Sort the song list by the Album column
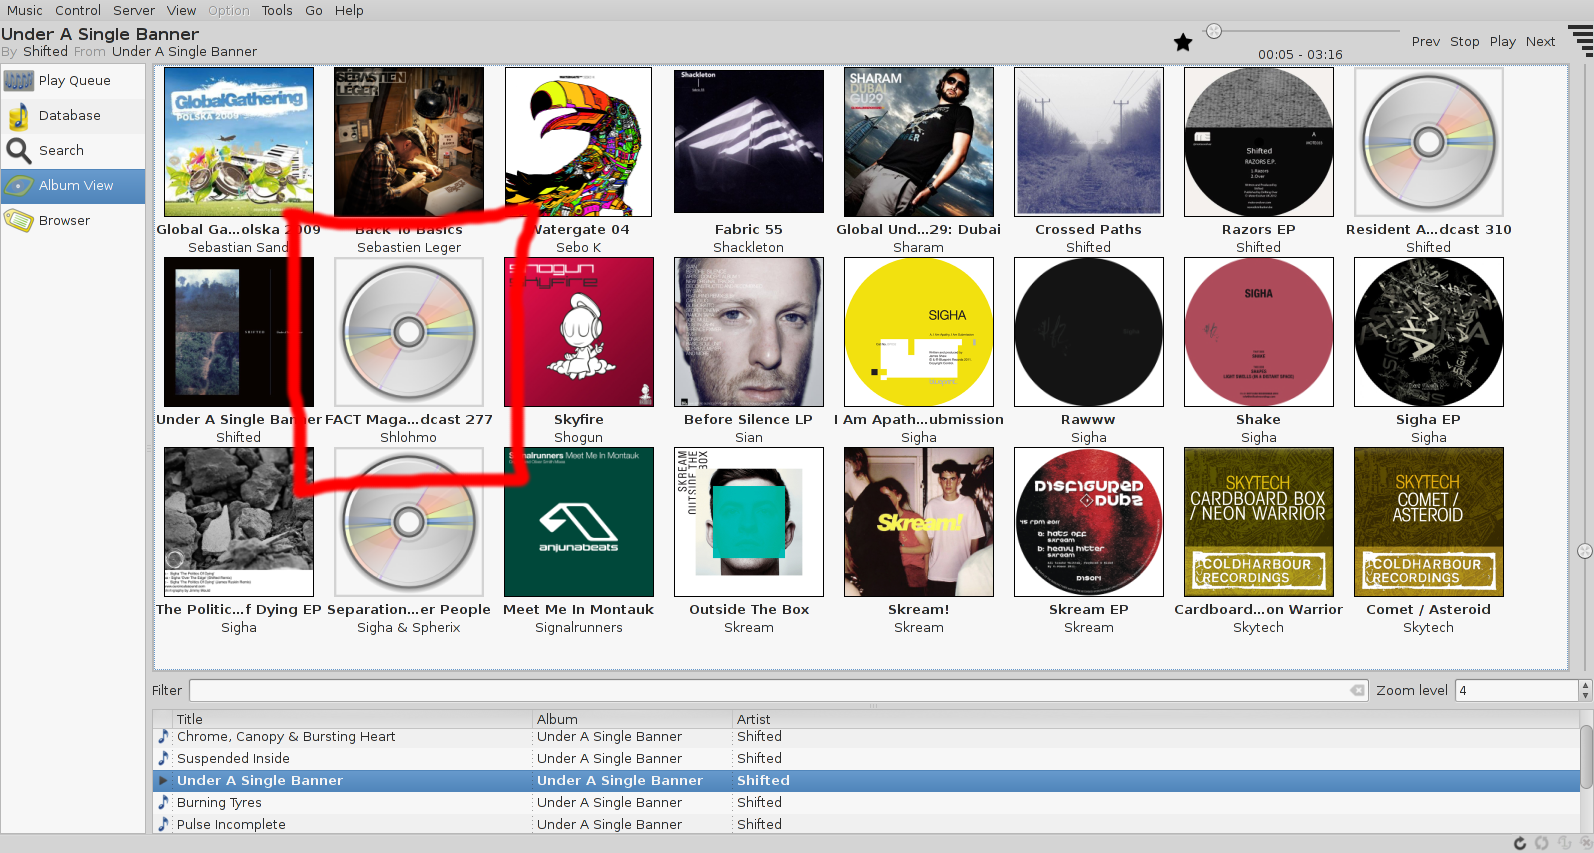Image resolution: width=1594 pixels, height=853 pixels. 633,719
